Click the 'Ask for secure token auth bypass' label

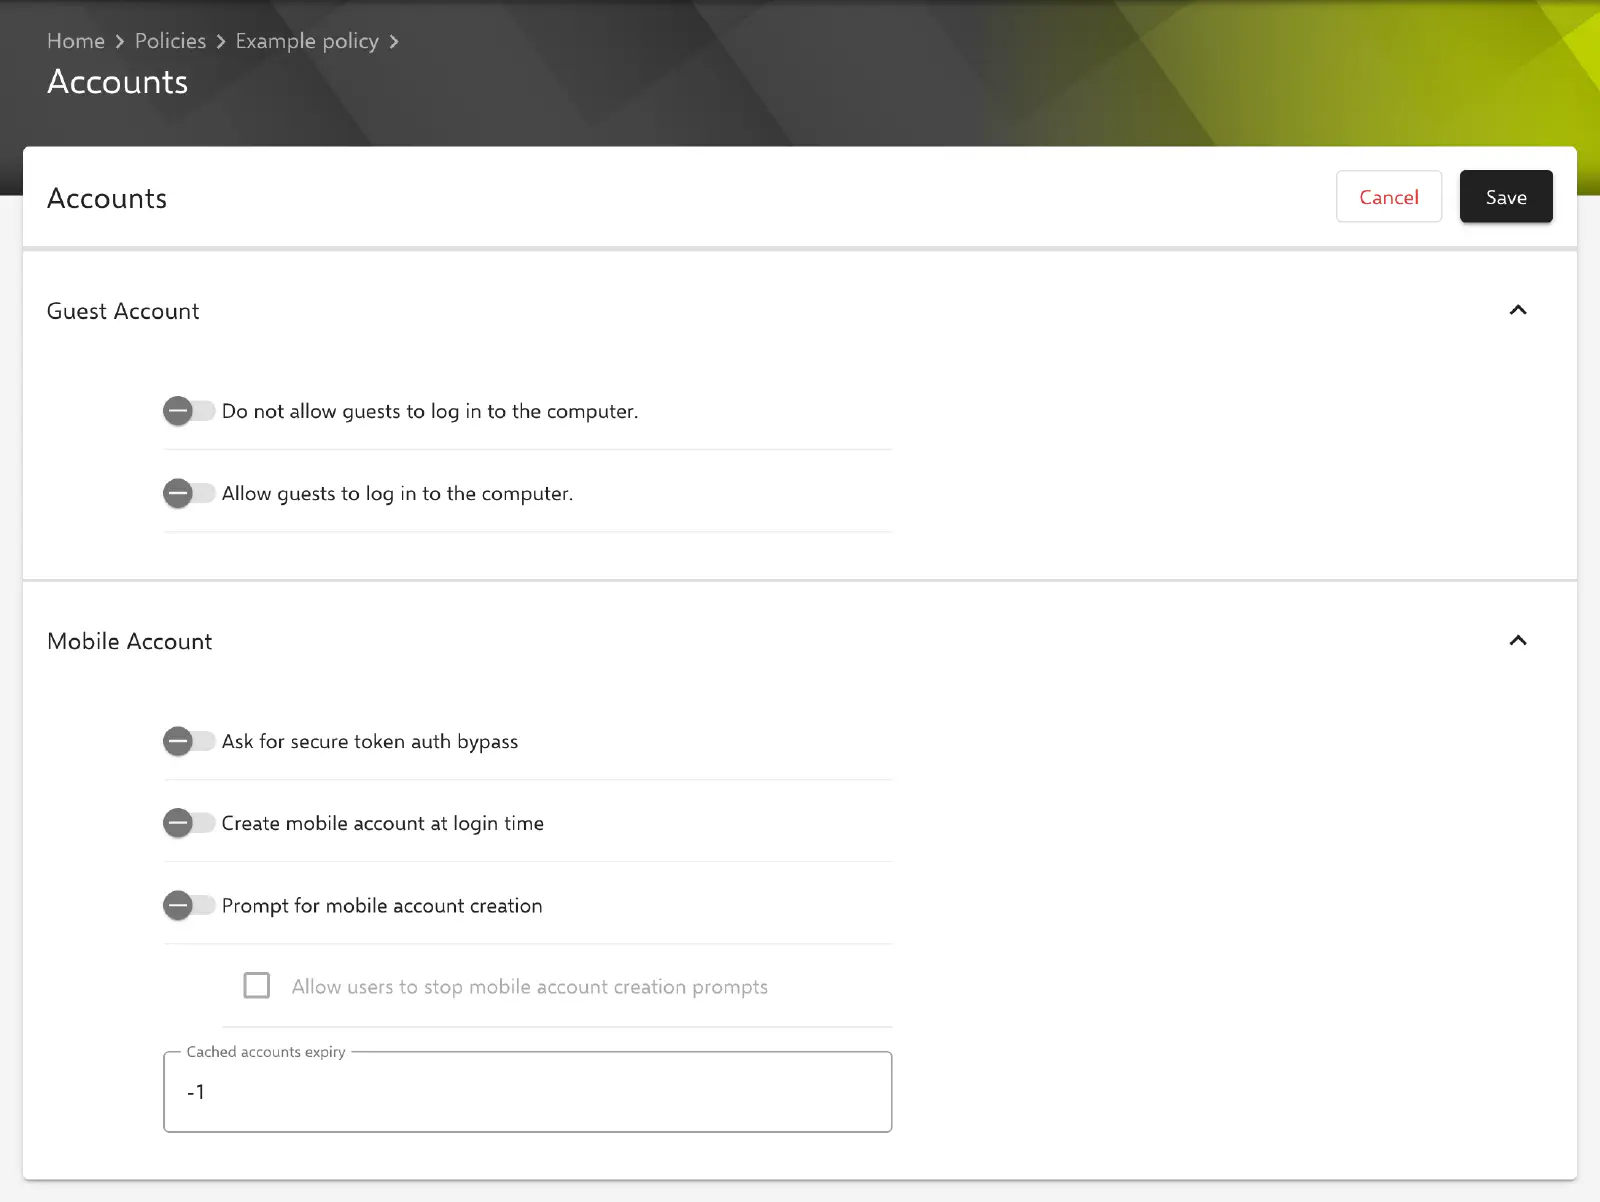coord(370,741)
